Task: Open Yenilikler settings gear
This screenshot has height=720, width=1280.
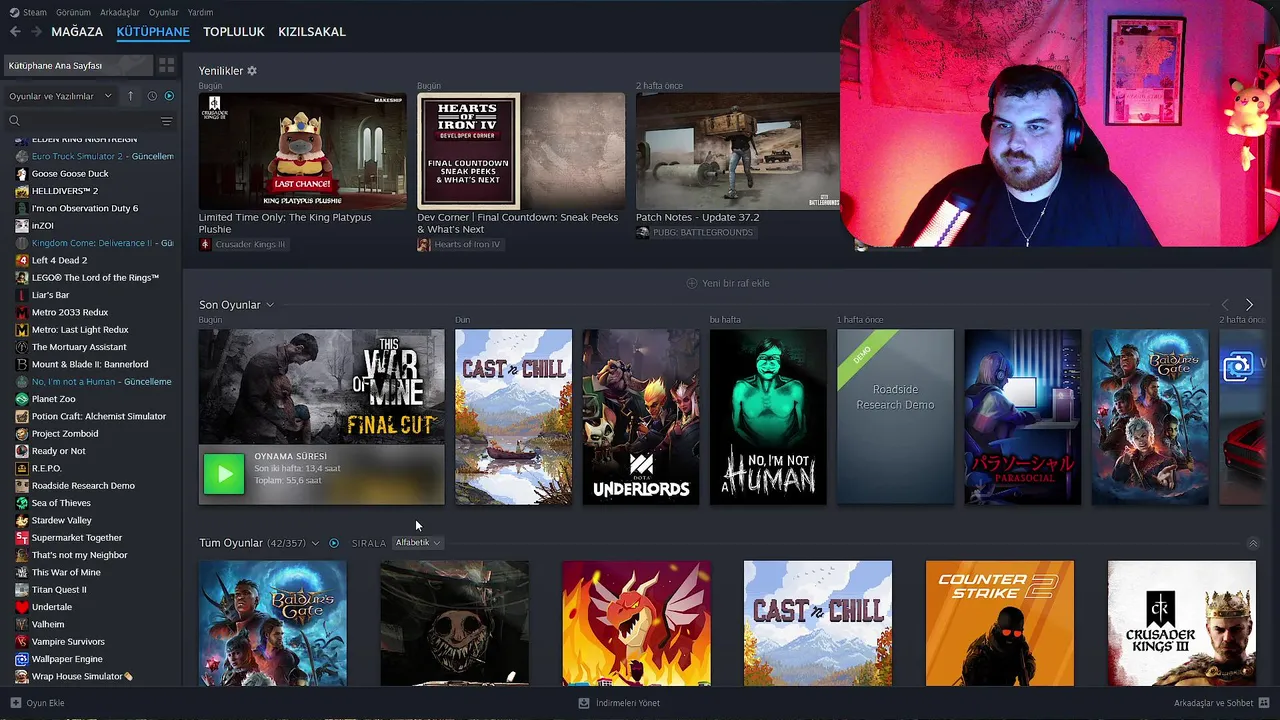Action: point(252,71)
